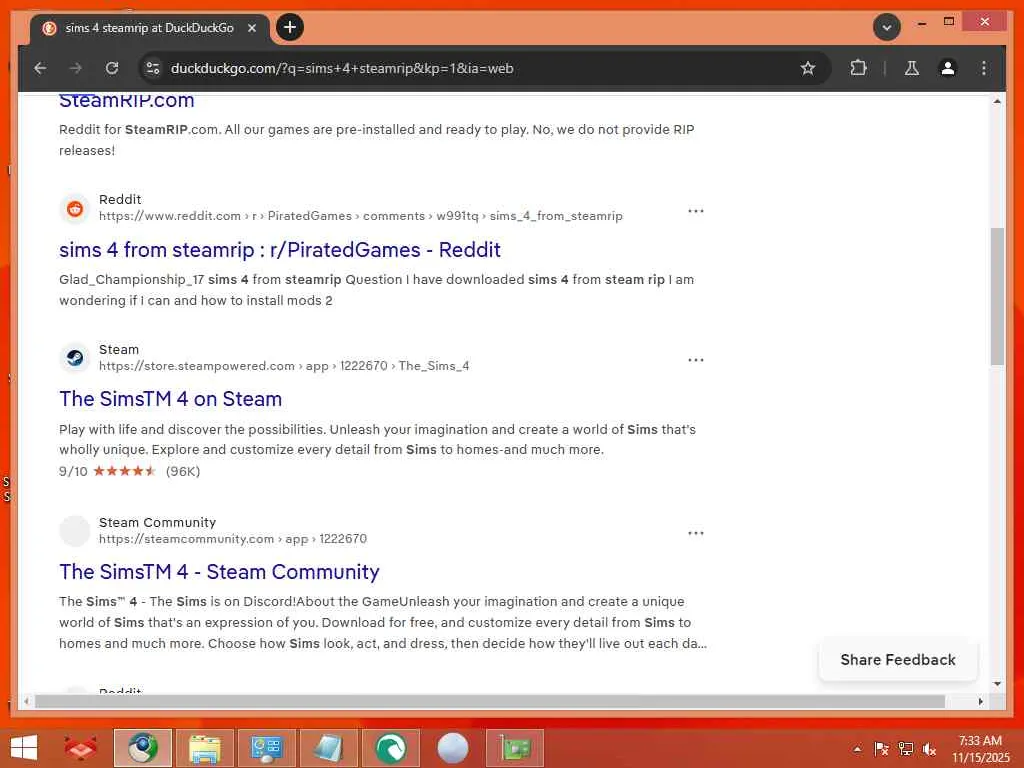Viewport: 1024px width, 768px height.
Task: Open the SteamRIP.com result link
Action: pyautogui.click(x=127, y=101)
